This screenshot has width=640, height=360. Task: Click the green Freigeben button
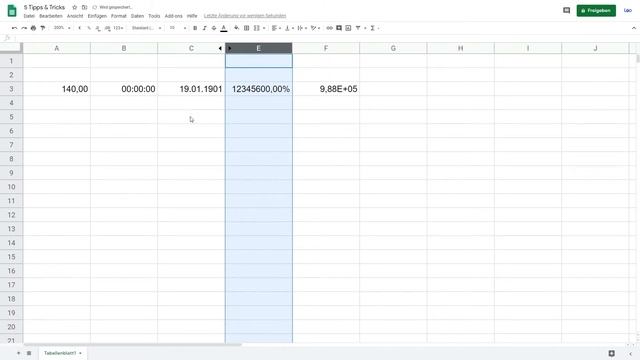596,11
